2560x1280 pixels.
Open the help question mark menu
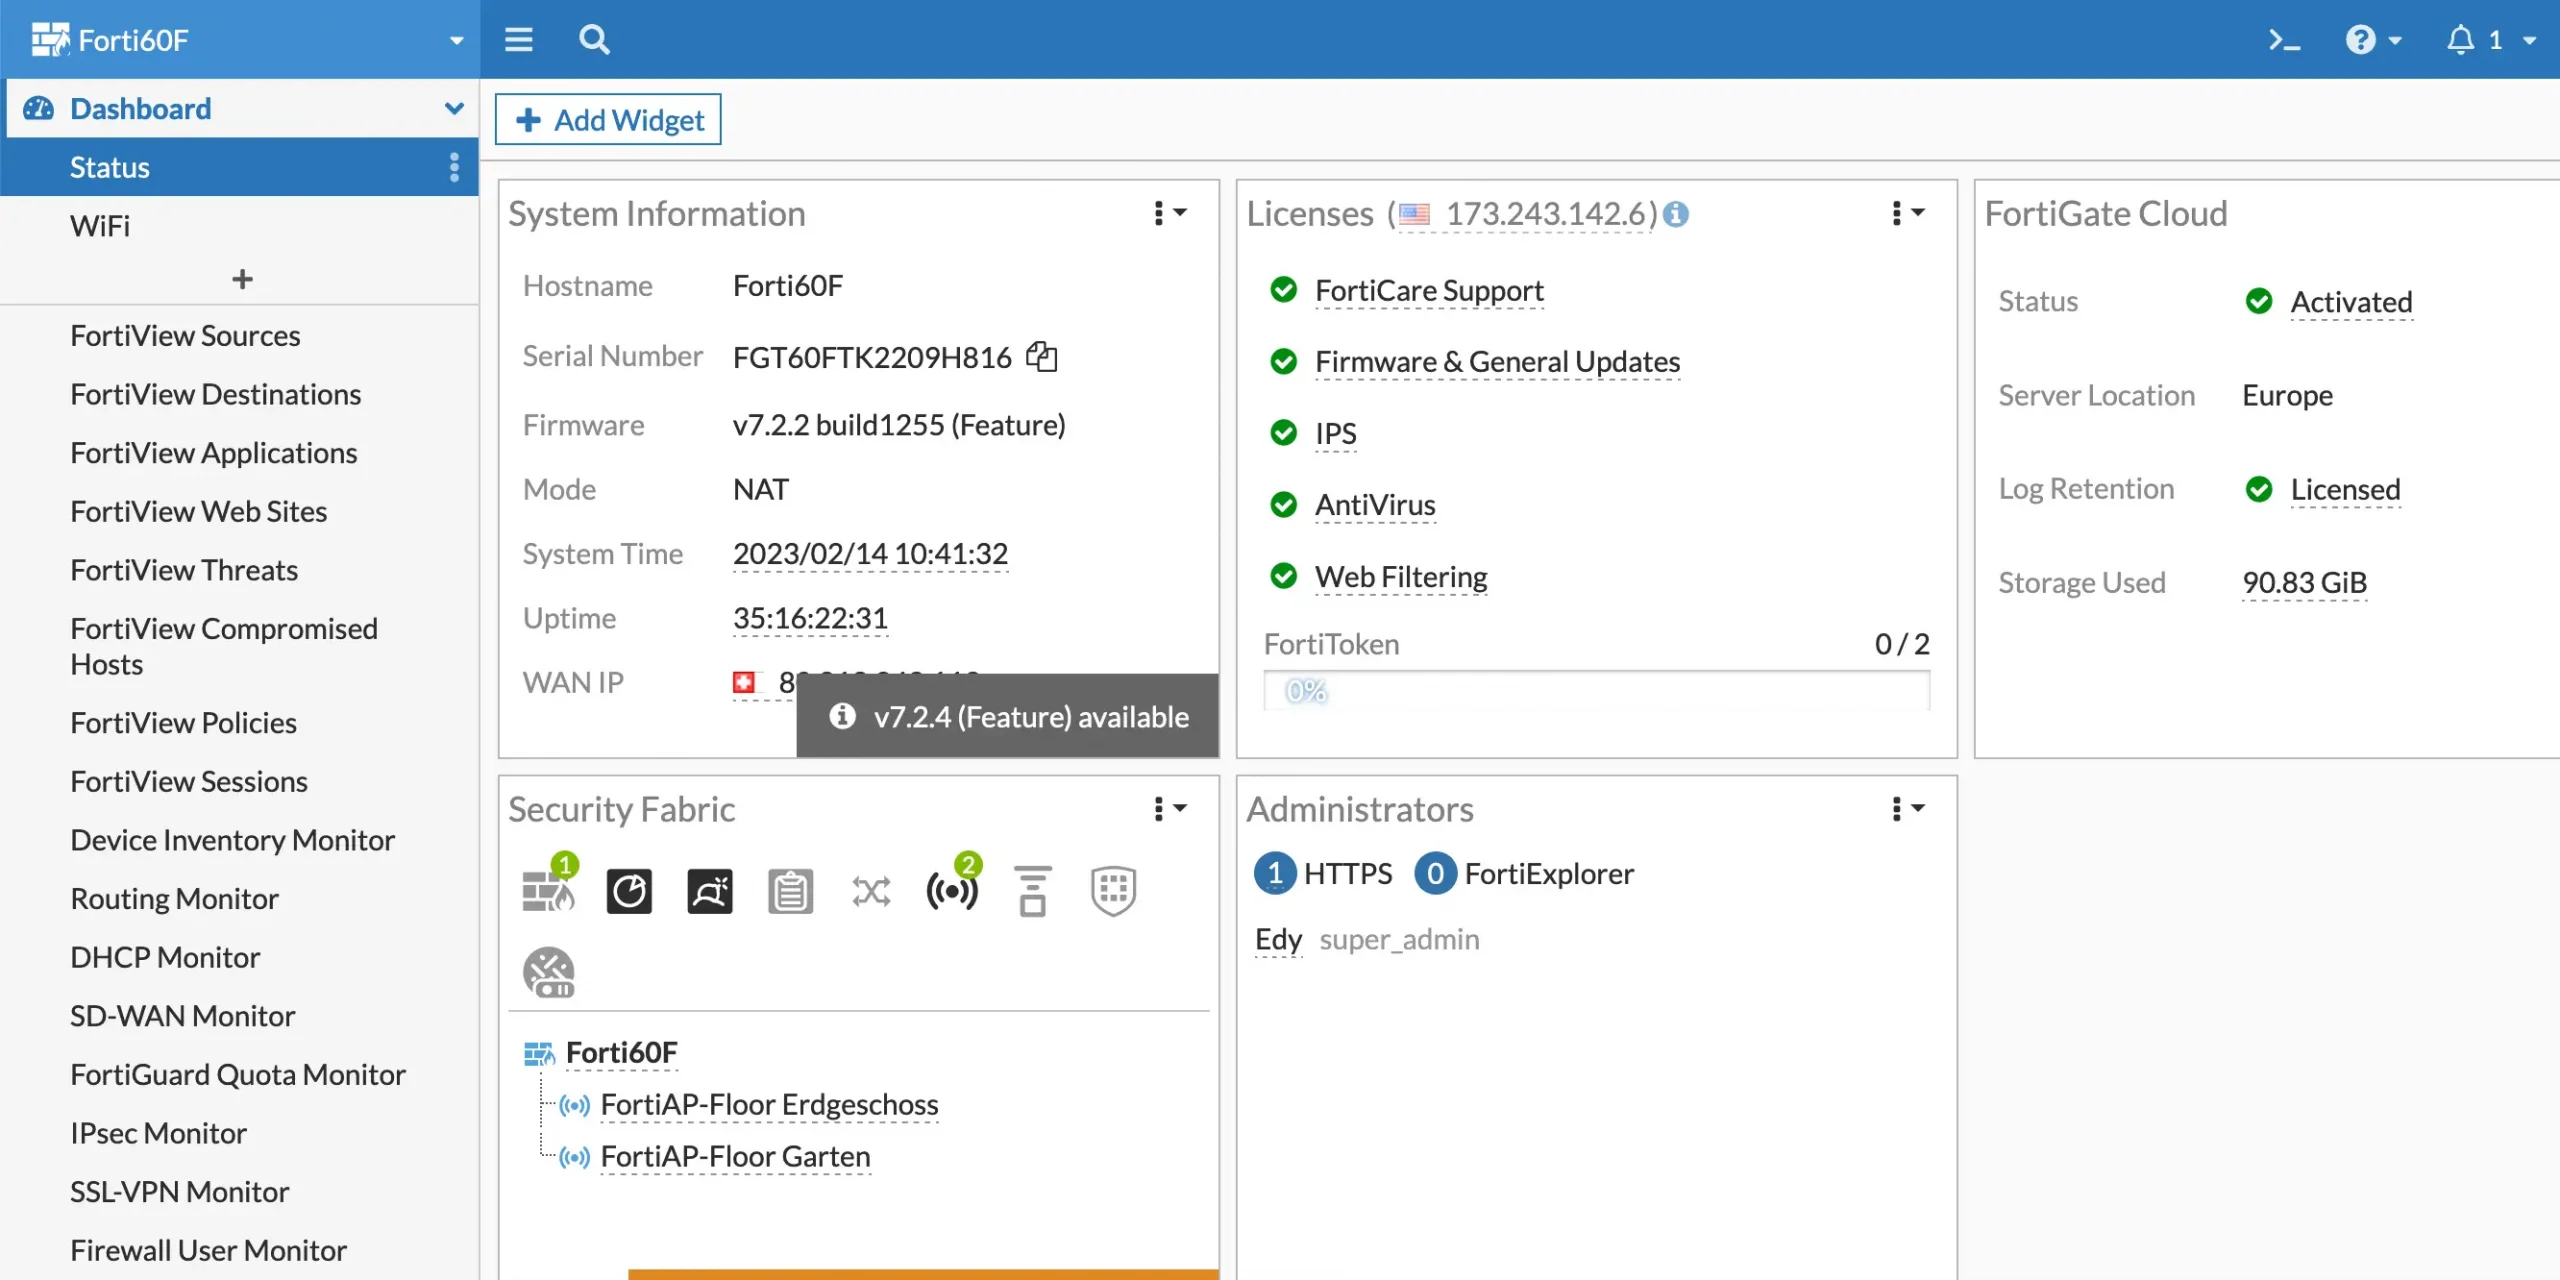point(2360,40)
